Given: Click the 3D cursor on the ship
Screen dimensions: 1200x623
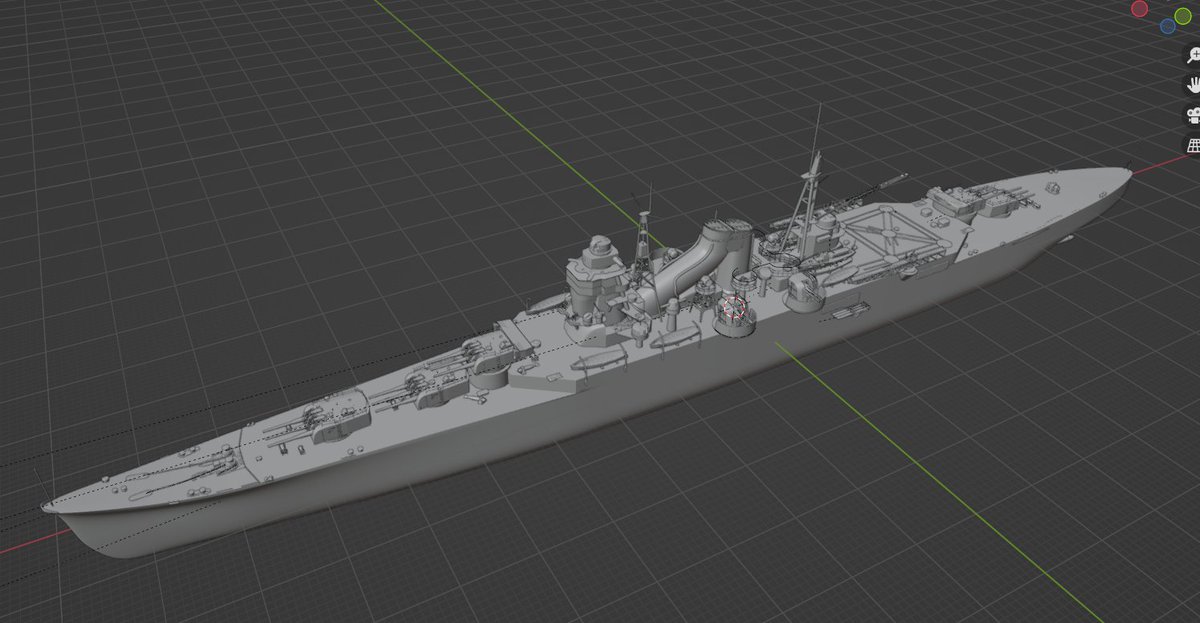Looking at the screenshot, I should point(735,309).
